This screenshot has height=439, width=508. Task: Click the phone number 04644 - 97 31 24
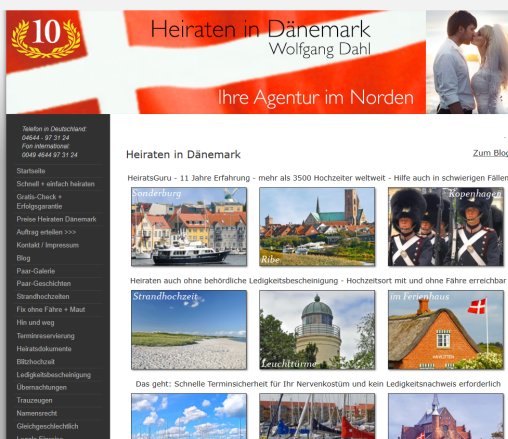point(46,138)
